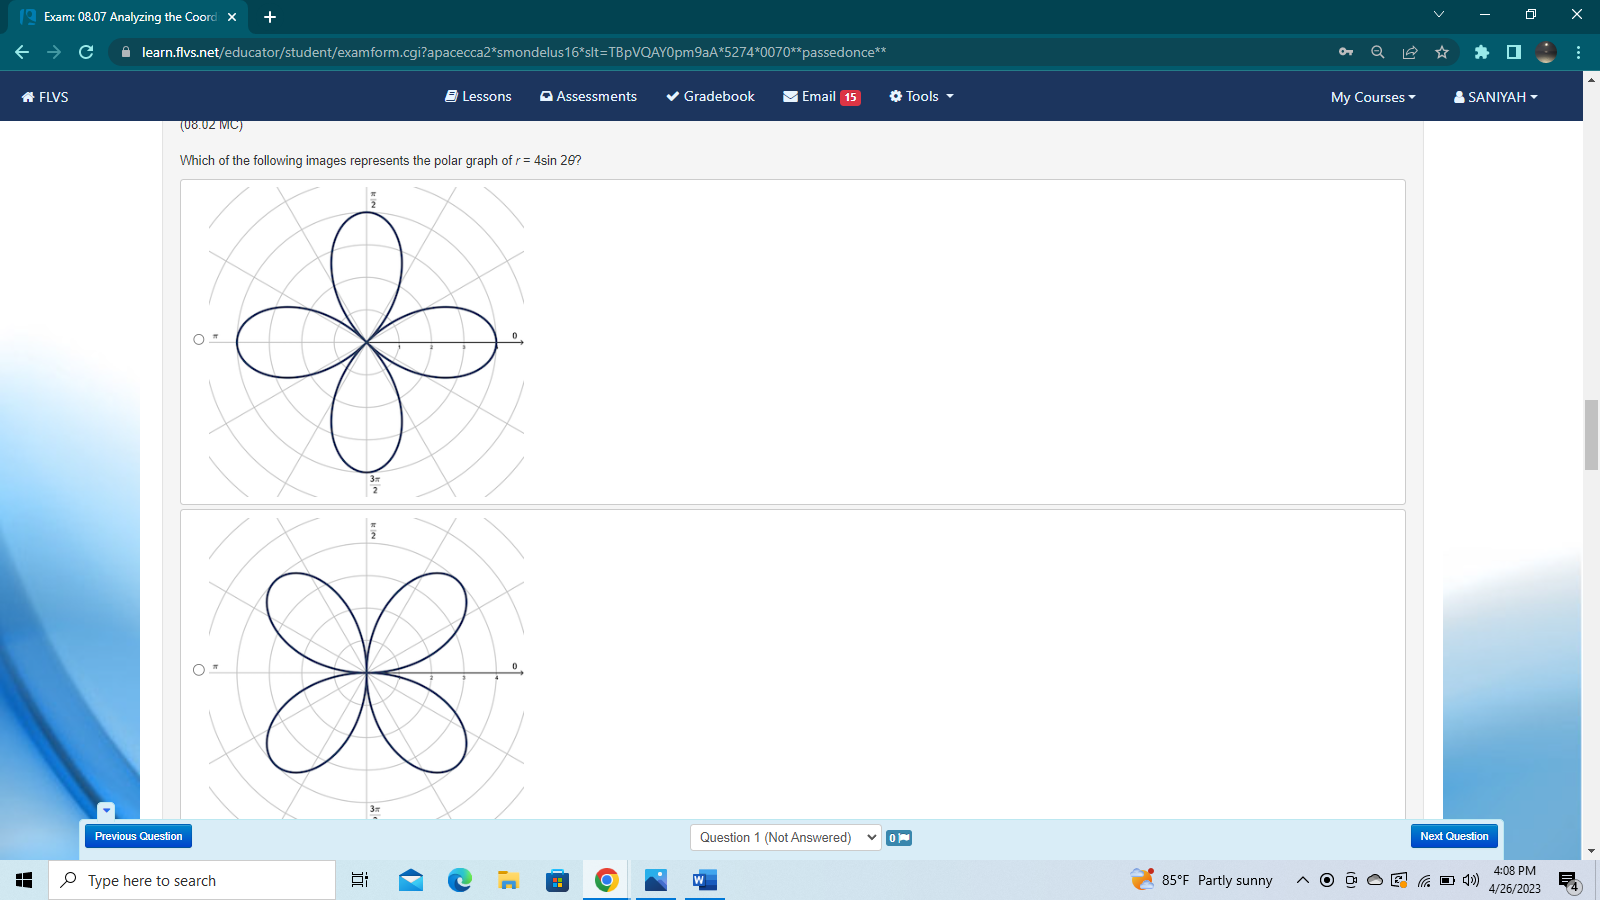Open a new browser tab
The height and width of the screenshot is (900, 1600).
click(x=270, y=17)
